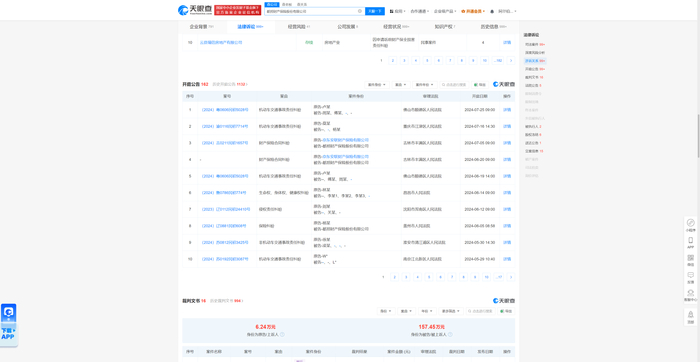Switch to the 企业背景 tab

(x=202, y=27)
